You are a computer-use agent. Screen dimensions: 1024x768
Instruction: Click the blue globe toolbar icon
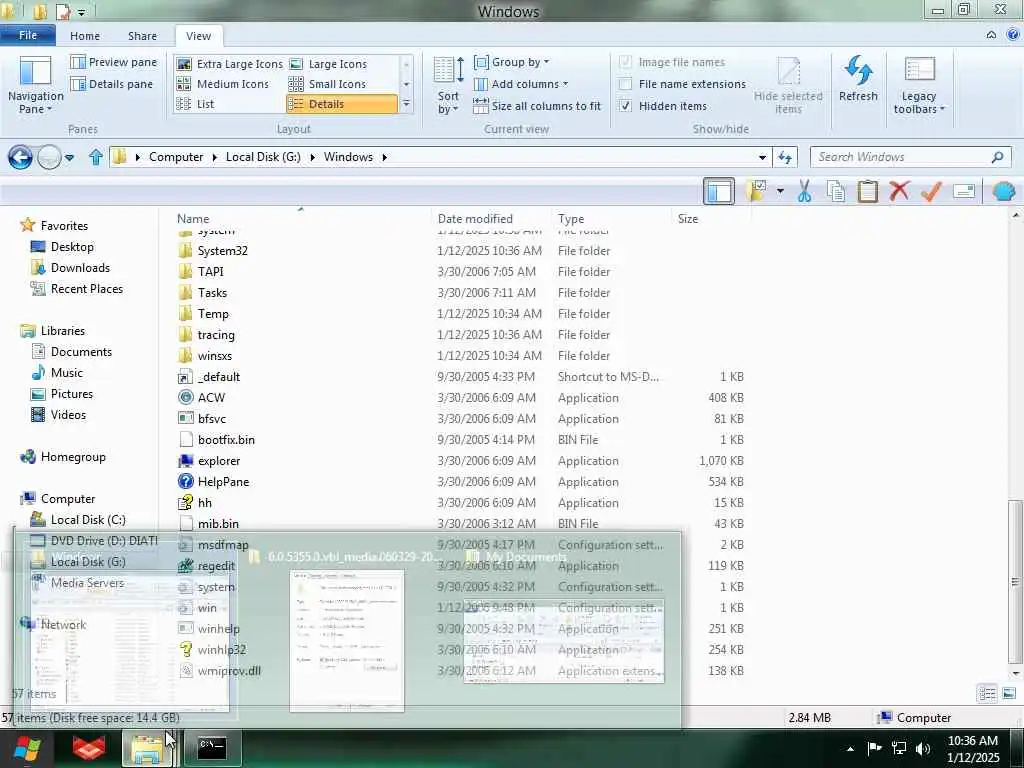point(1004,191)
